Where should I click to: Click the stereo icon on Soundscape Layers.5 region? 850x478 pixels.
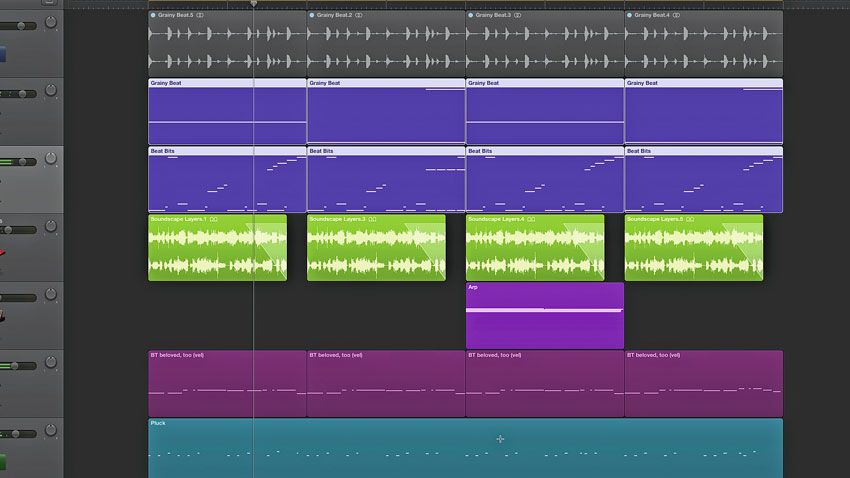(x=691, y=219)
